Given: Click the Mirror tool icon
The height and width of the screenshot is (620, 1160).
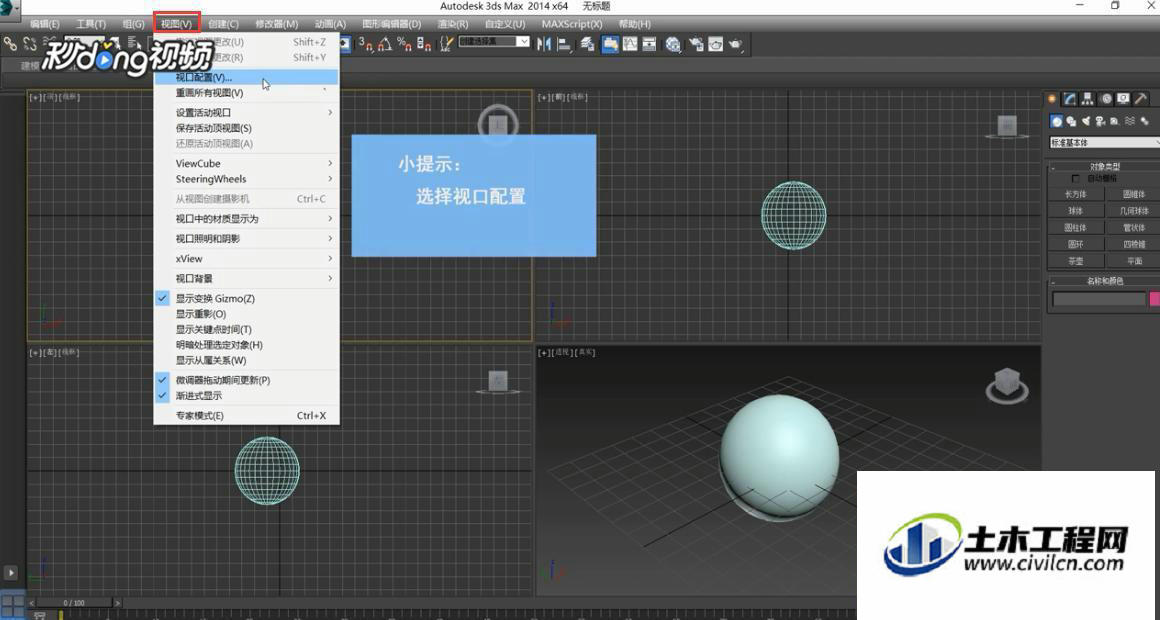Looking at the screenshot, I should (x=544, y=44).
